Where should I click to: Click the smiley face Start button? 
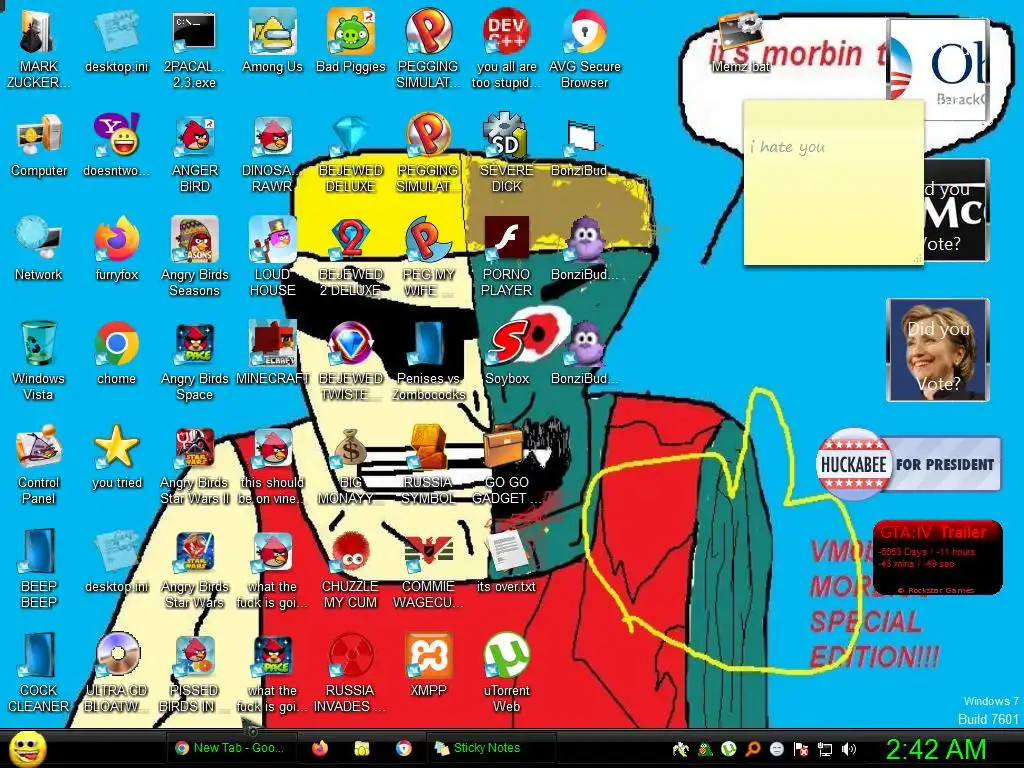tap(27, 748)
